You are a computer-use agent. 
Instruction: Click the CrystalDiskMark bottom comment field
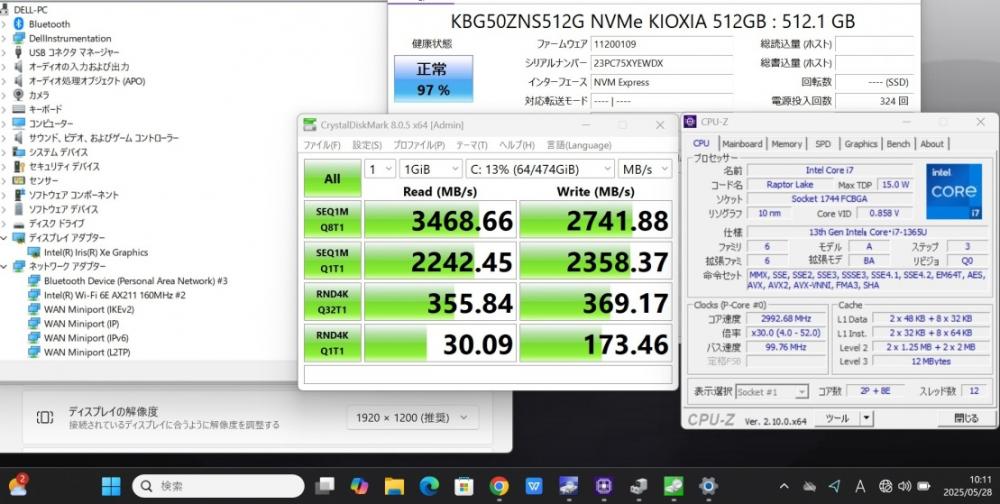point(488,375)
